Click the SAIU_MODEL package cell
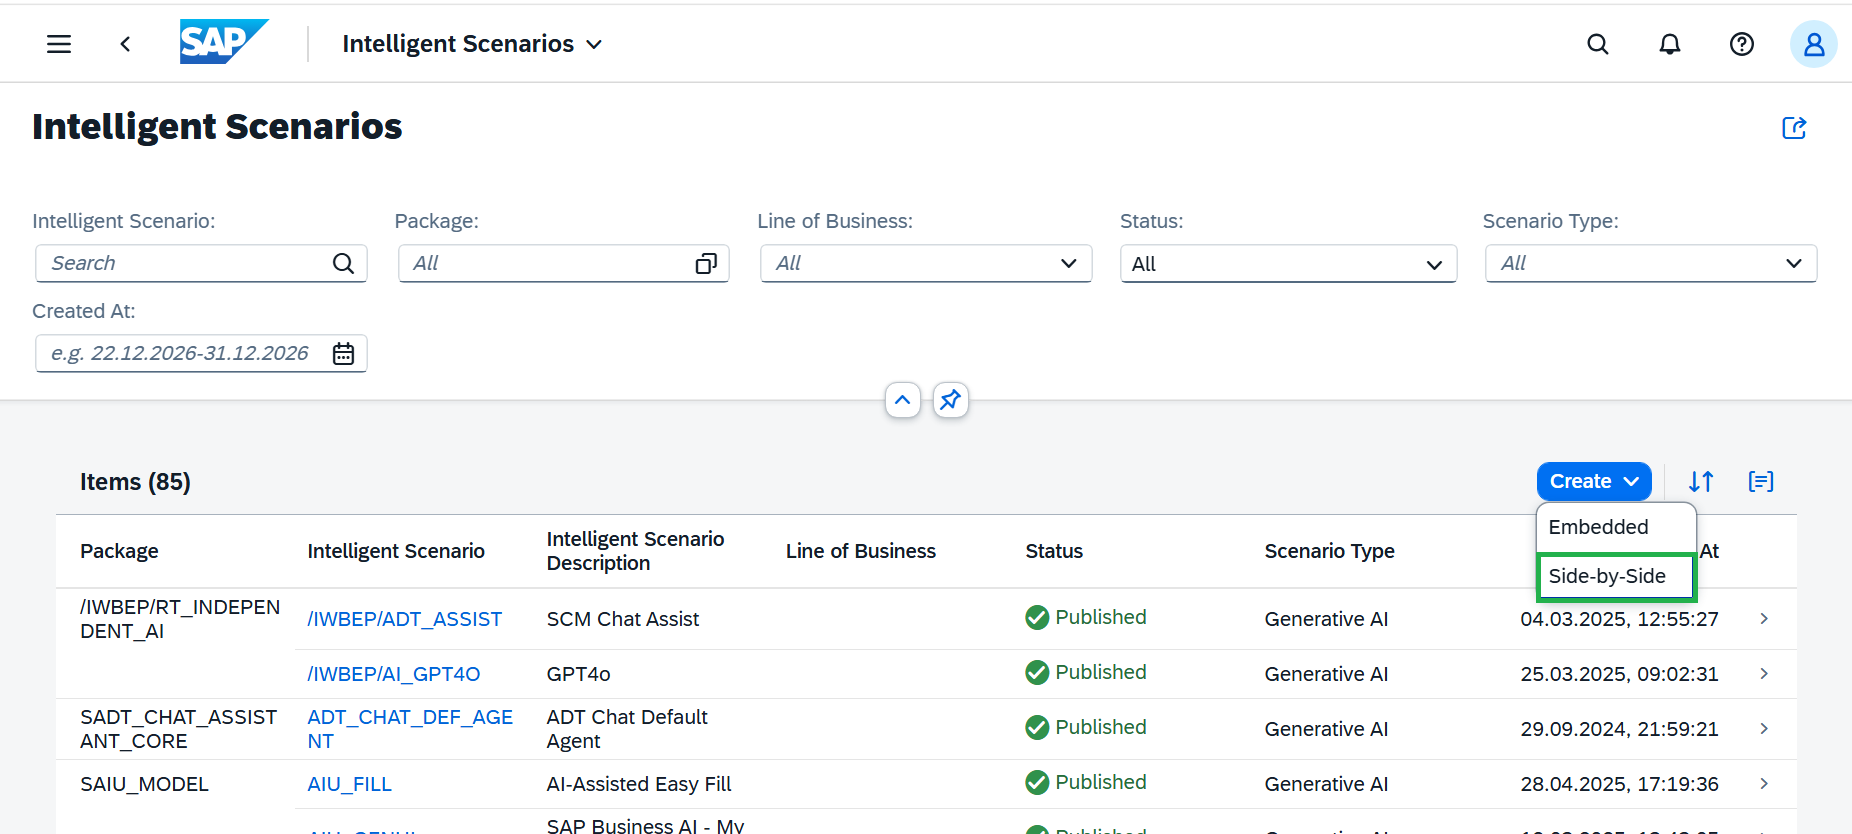This screenshot has height=834, width=1852. click(x=144, y=784)
